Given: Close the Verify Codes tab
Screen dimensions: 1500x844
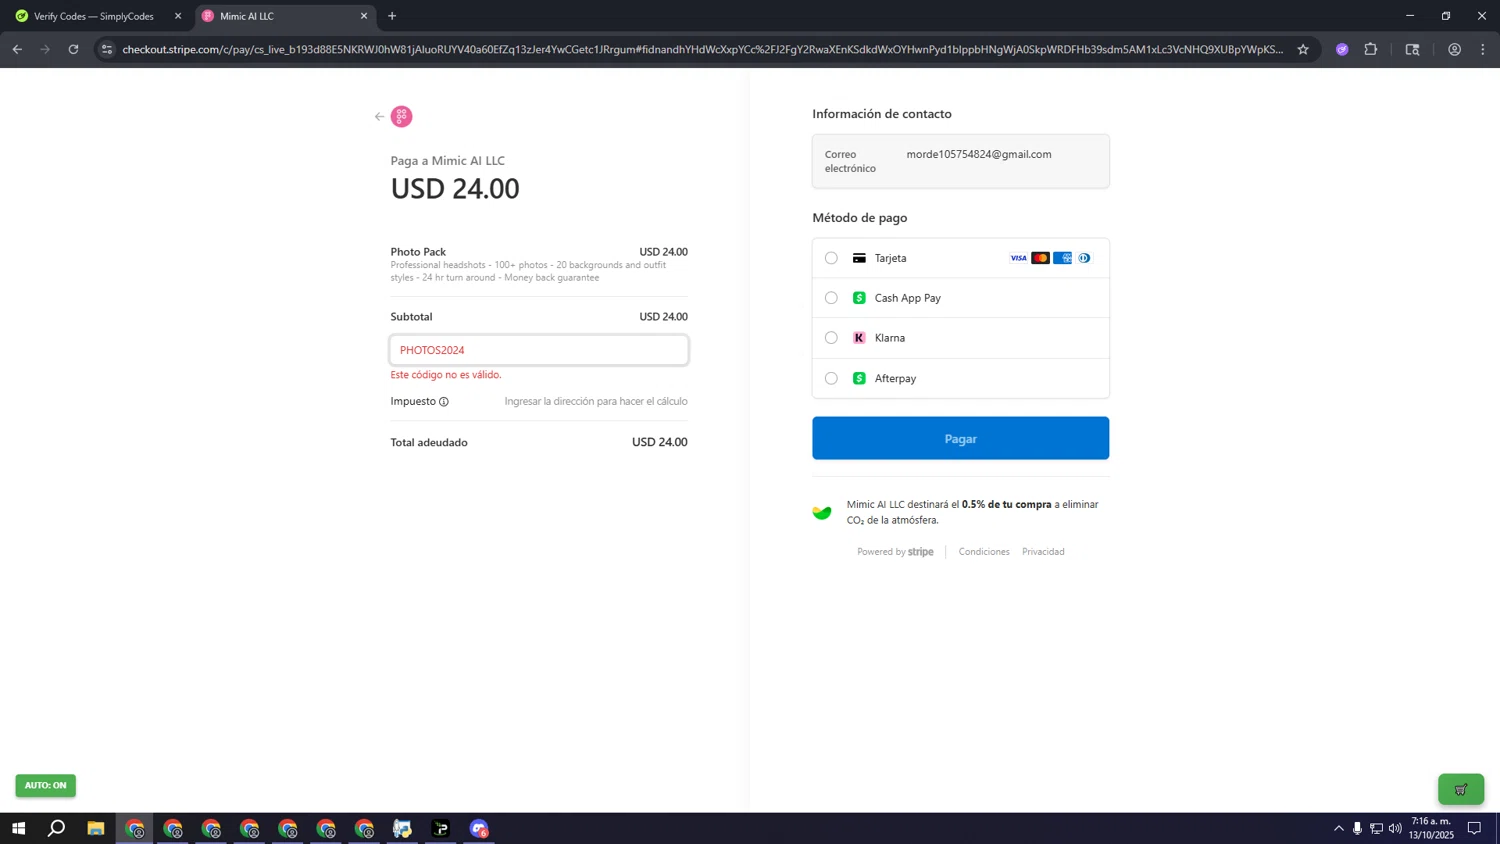Looking at the screenshot, I should [178, 16].
